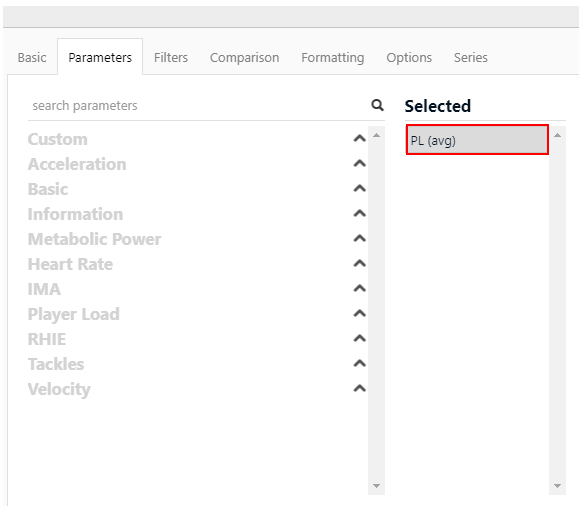Expand the Player Load chevron

coord(359,314)
